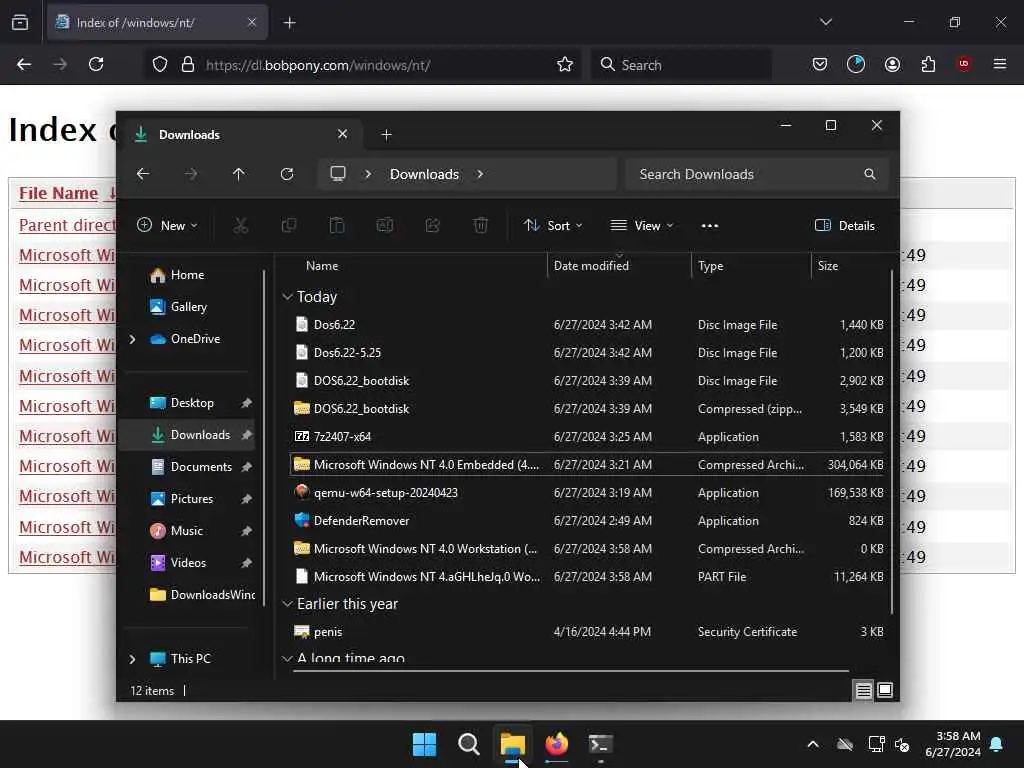Open the See more three-dots menu

pyautogui.click(x=710, y=226)
